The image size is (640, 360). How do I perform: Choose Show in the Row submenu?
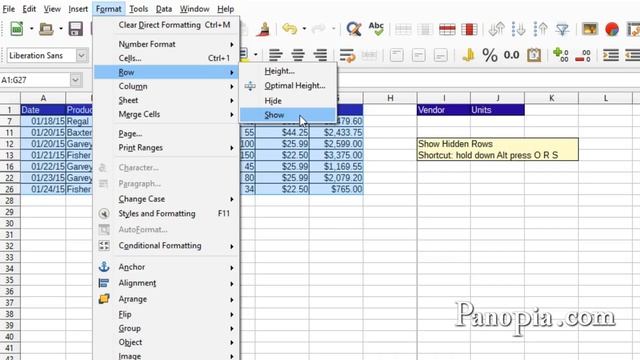click(x=288, y=115)
